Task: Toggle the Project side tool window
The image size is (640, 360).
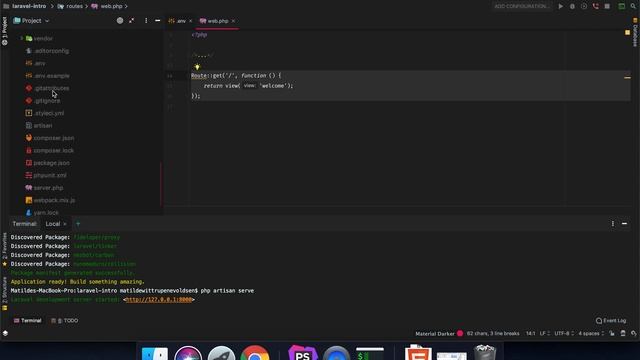Action: pos(4,31)
